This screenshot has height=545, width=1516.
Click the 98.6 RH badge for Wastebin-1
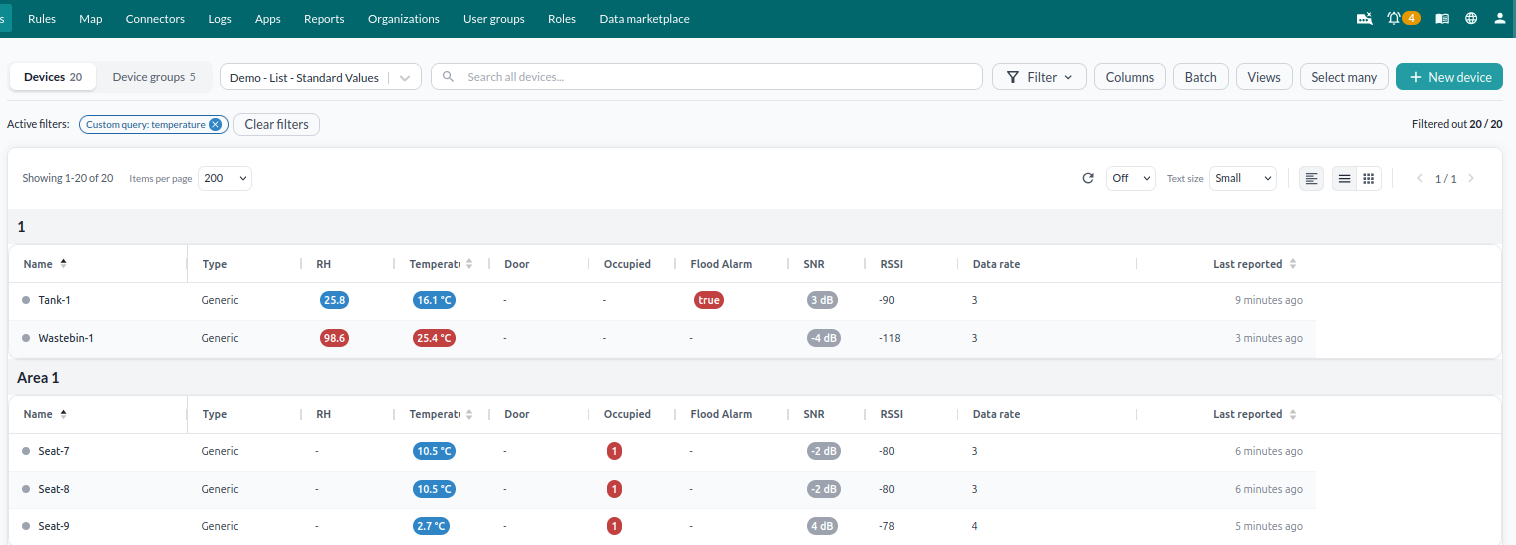point(334,338)
